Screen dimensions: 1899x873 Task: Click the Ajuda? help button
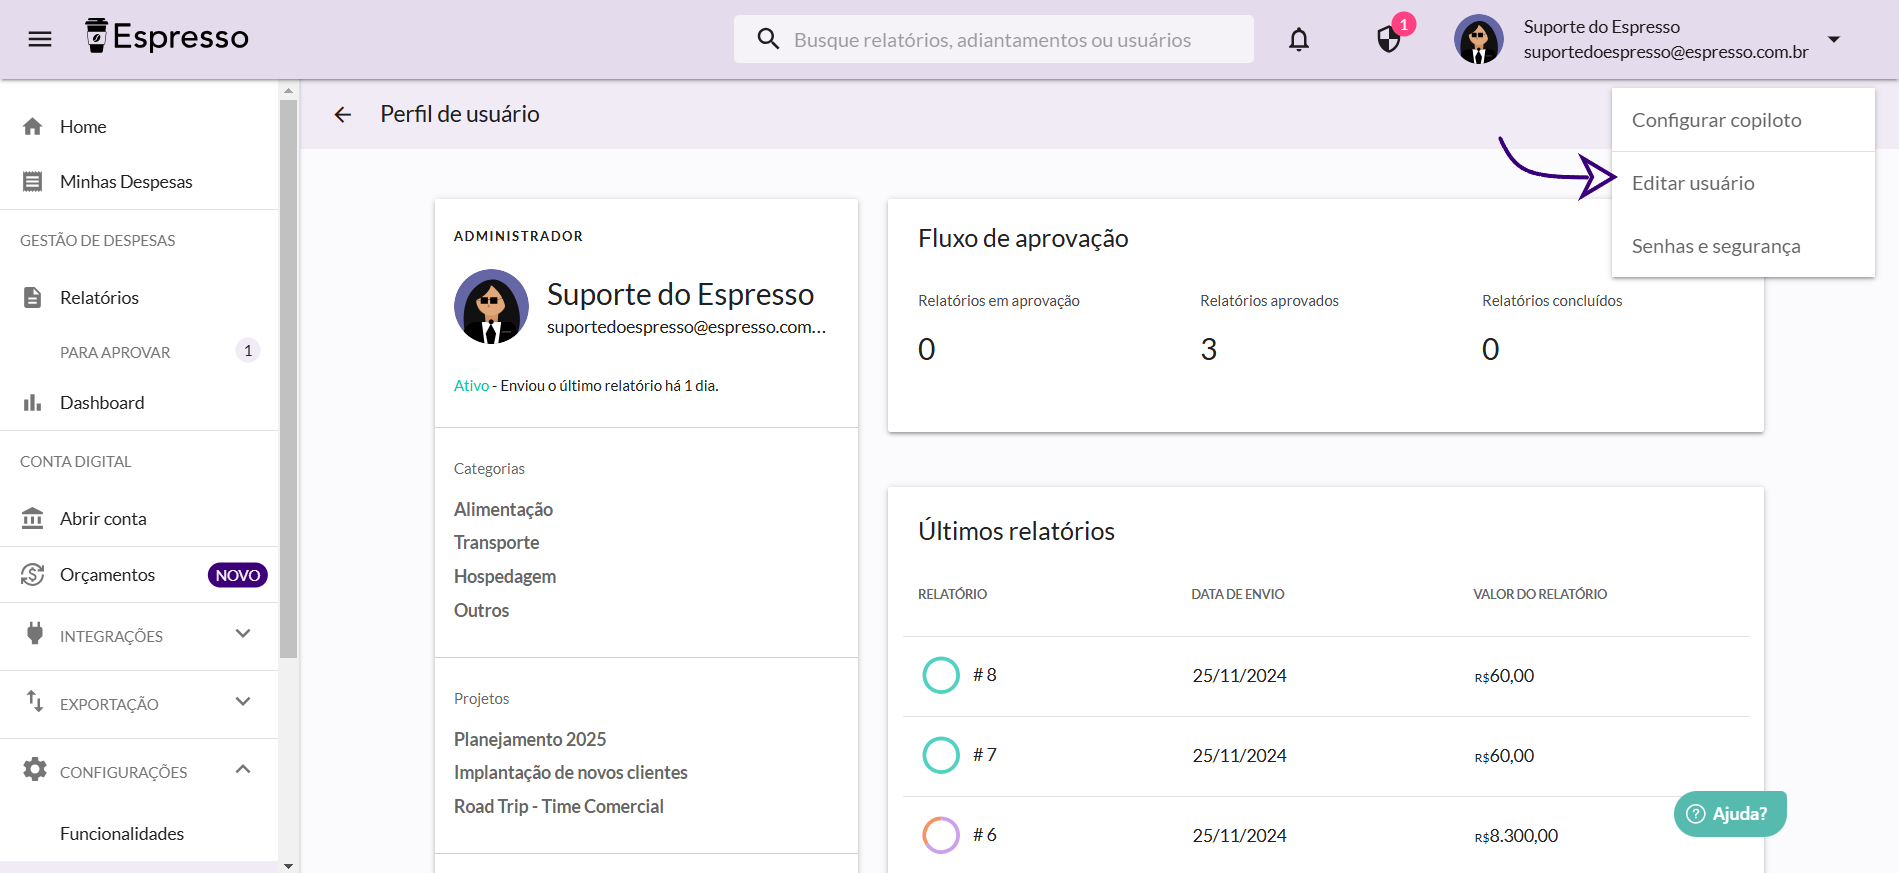click(1730, 814)
